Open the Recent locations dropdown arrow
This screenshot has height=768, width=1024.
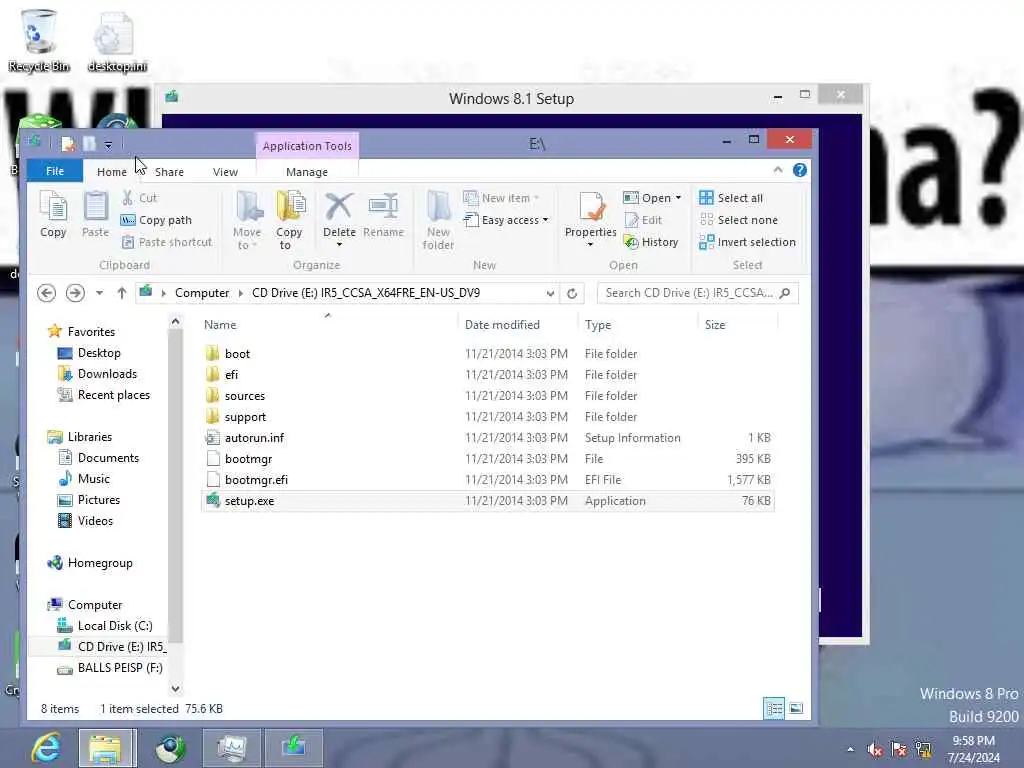pos(99,293)
